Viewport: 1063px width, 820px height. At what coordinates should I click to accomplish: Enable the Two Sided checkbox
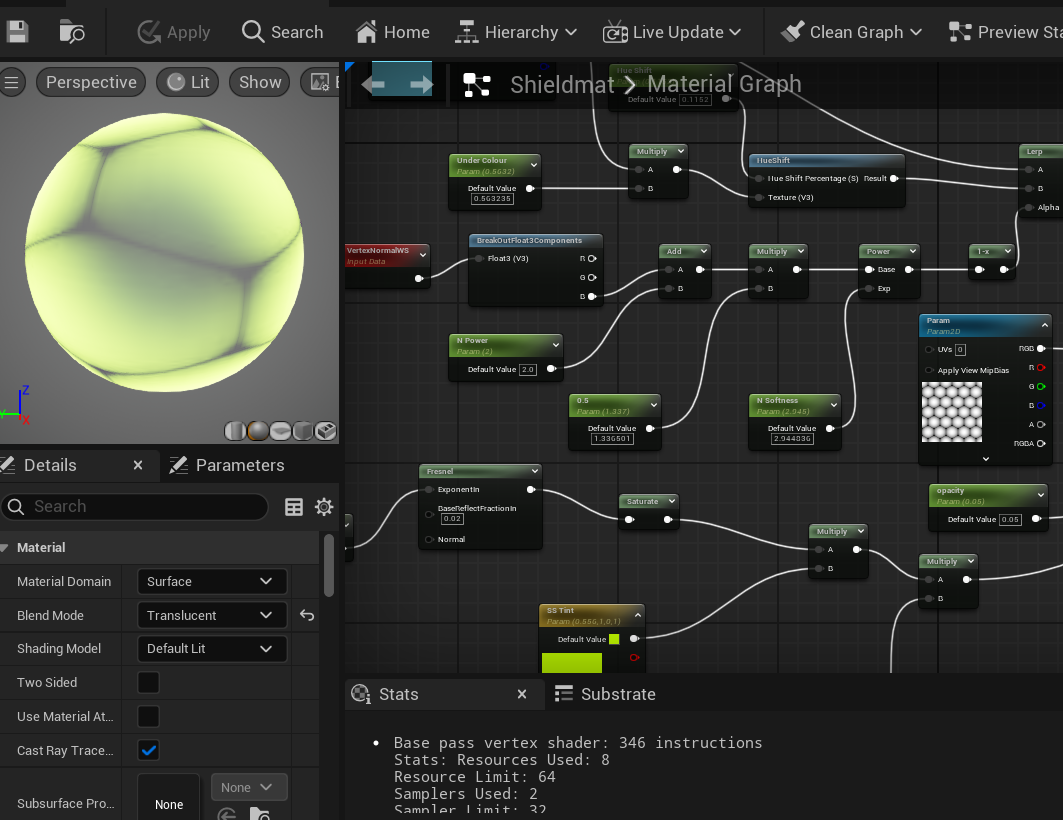(148, 682)
